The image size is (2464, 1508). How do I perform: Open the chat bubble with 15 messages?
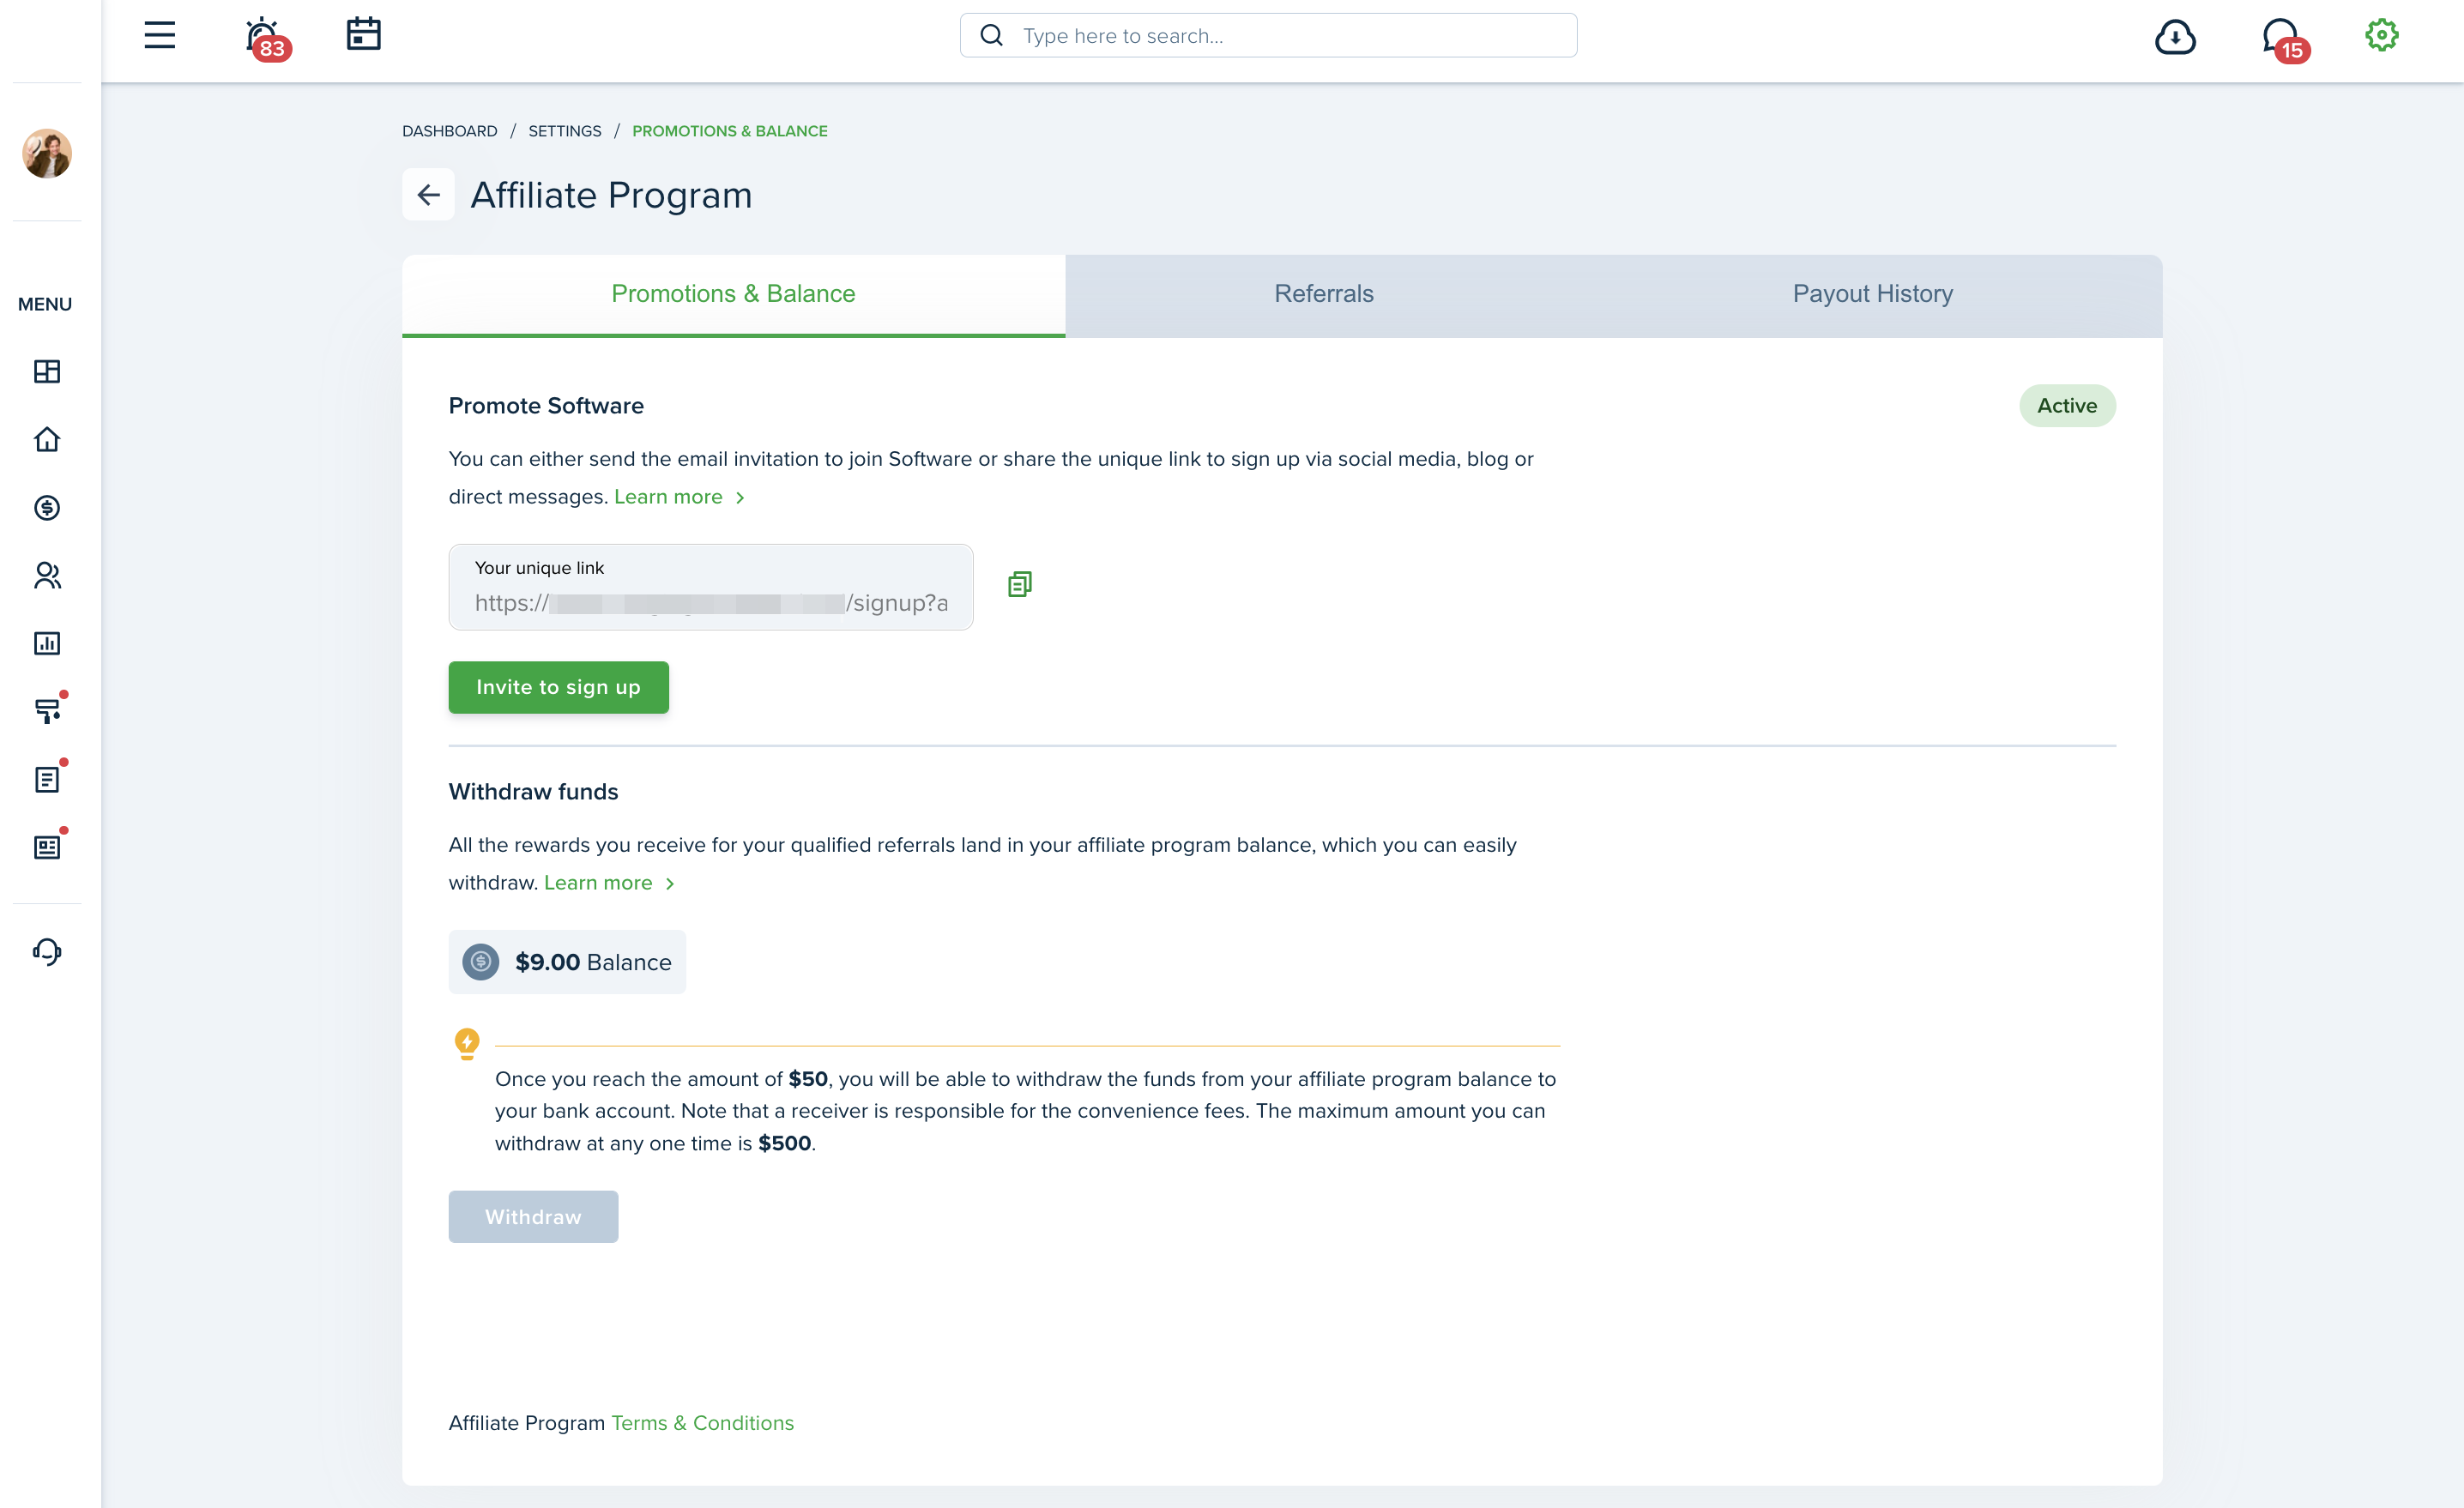[2279, 34]
